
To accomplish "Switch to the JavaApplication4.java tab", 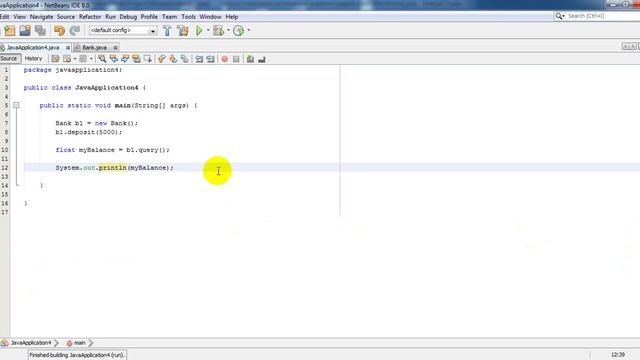I will (x=33, y=48).
